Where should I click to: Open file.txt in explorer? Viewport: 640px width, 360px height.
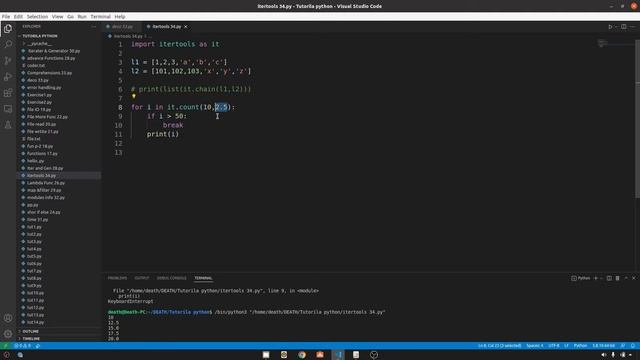[x=33, y=139]
